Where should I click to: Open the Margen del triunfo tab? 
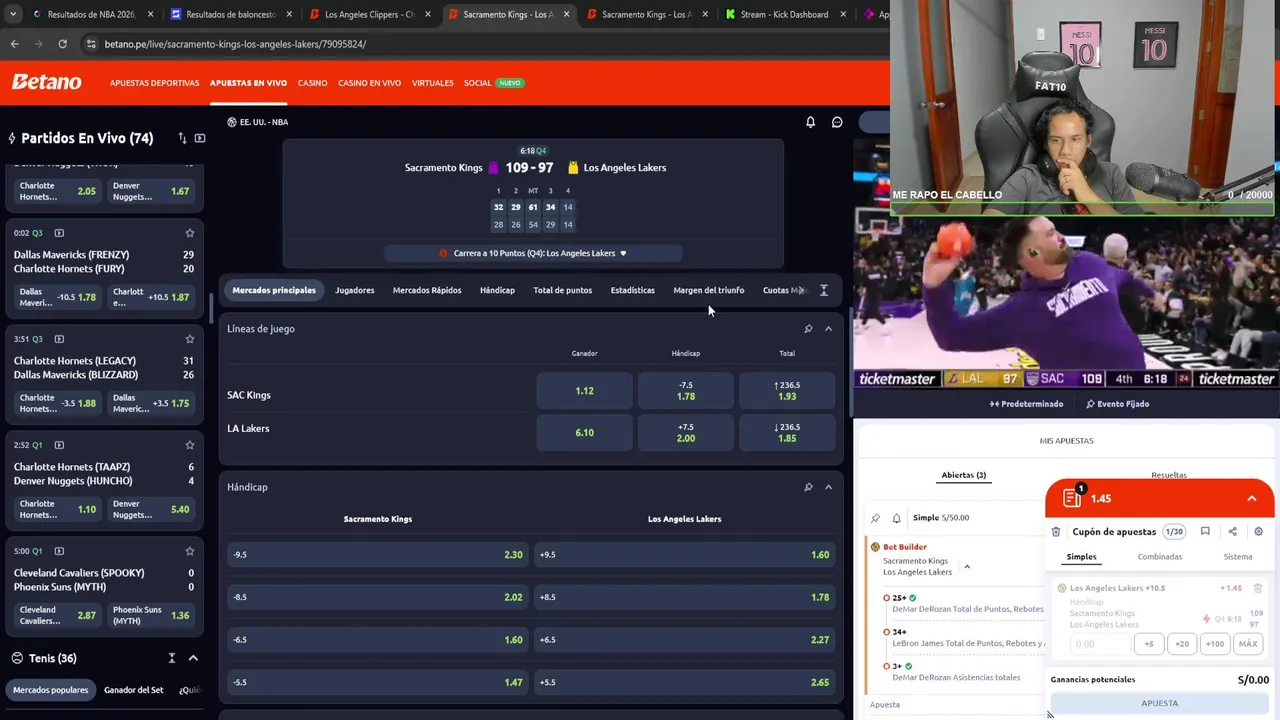point(709,290)
